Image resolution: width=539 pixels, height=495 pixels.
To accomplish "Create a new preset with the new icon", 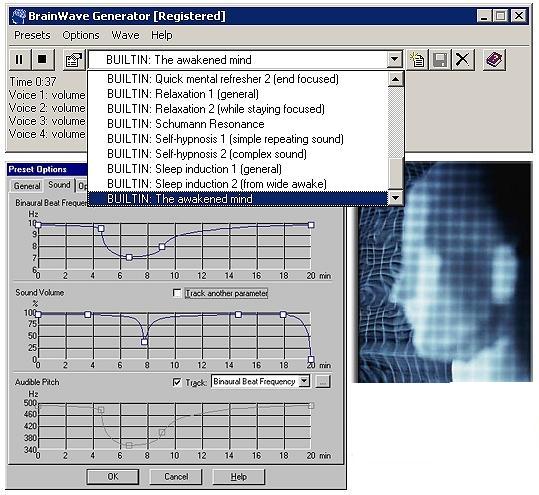I will (x=417, y=60).
